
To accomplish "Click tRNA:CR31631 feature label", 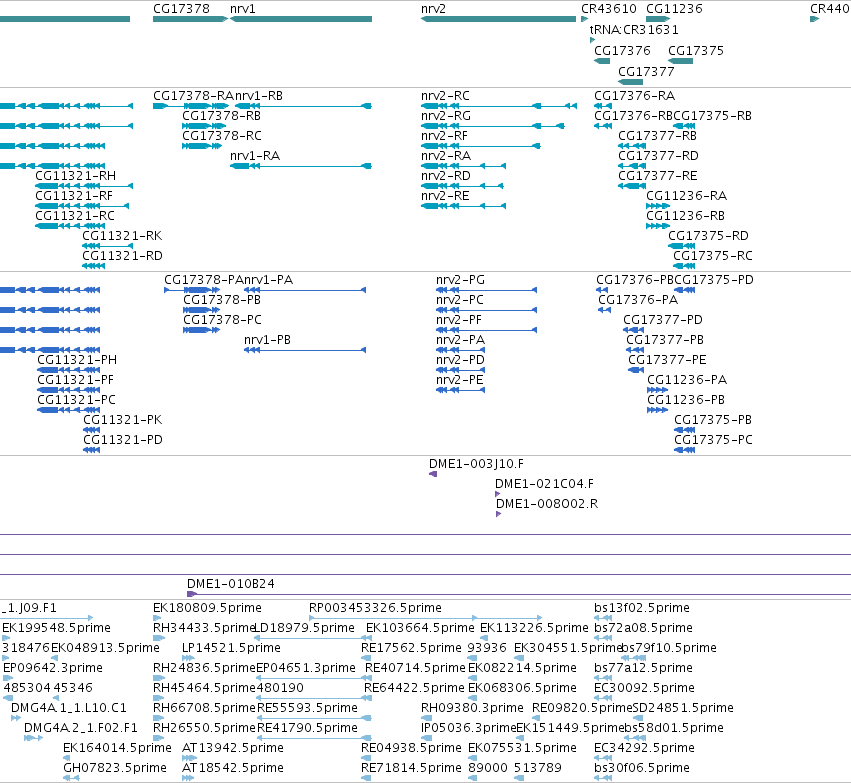I will [x=634, y=29].
